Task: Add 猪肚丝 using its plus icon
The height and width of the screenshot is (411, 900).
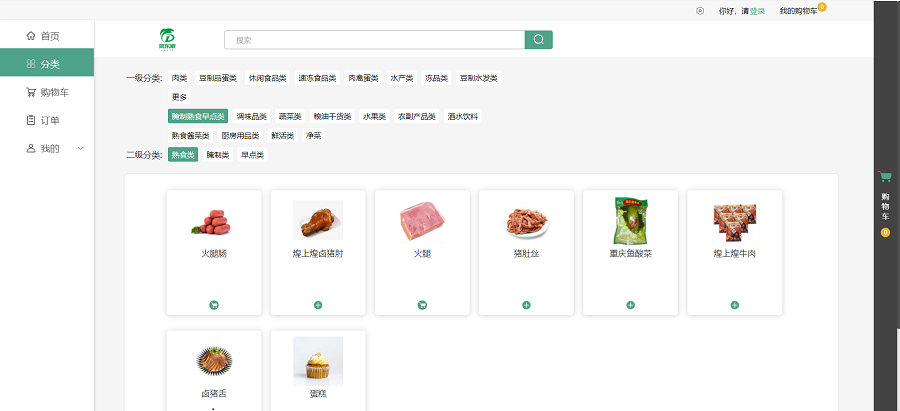Action: pos(526,305)
